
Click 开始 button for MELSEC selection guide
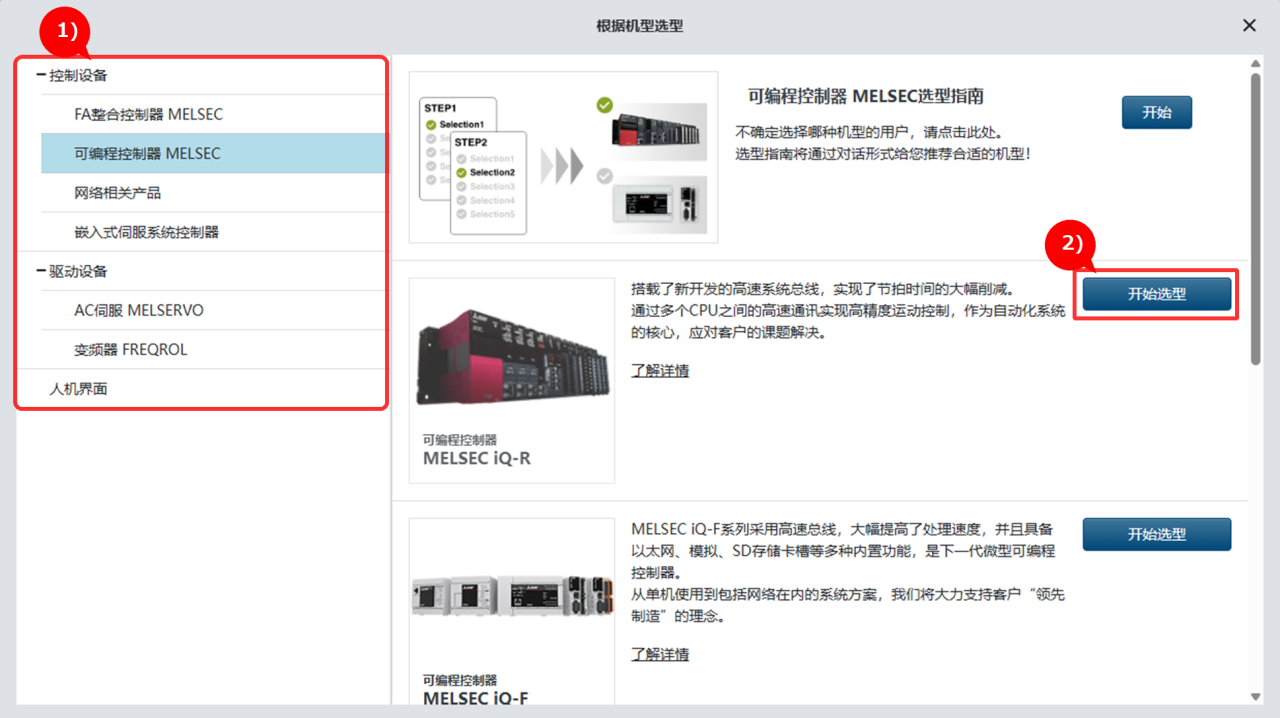[1156, 112]
